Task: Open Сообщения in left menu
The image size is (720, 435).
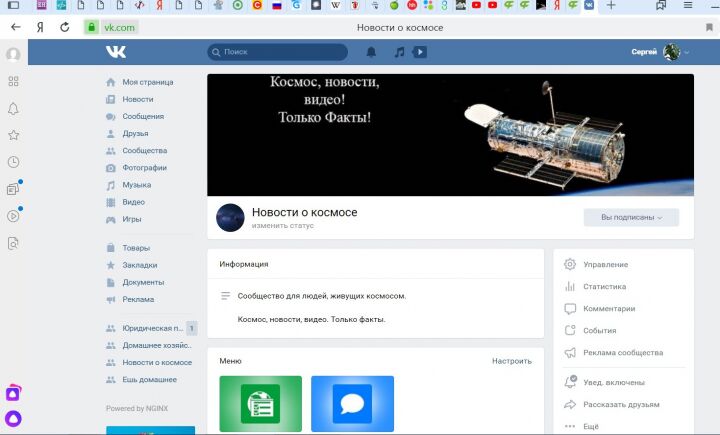Action: (143, 116)
